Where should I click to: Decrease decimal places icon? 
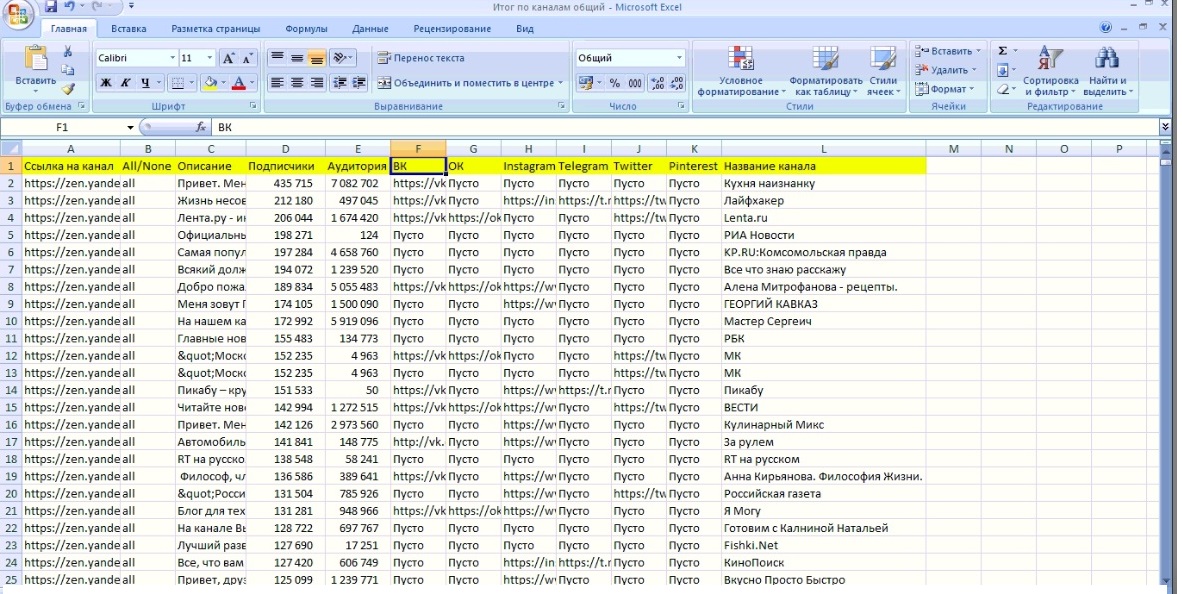click(677, 83)
